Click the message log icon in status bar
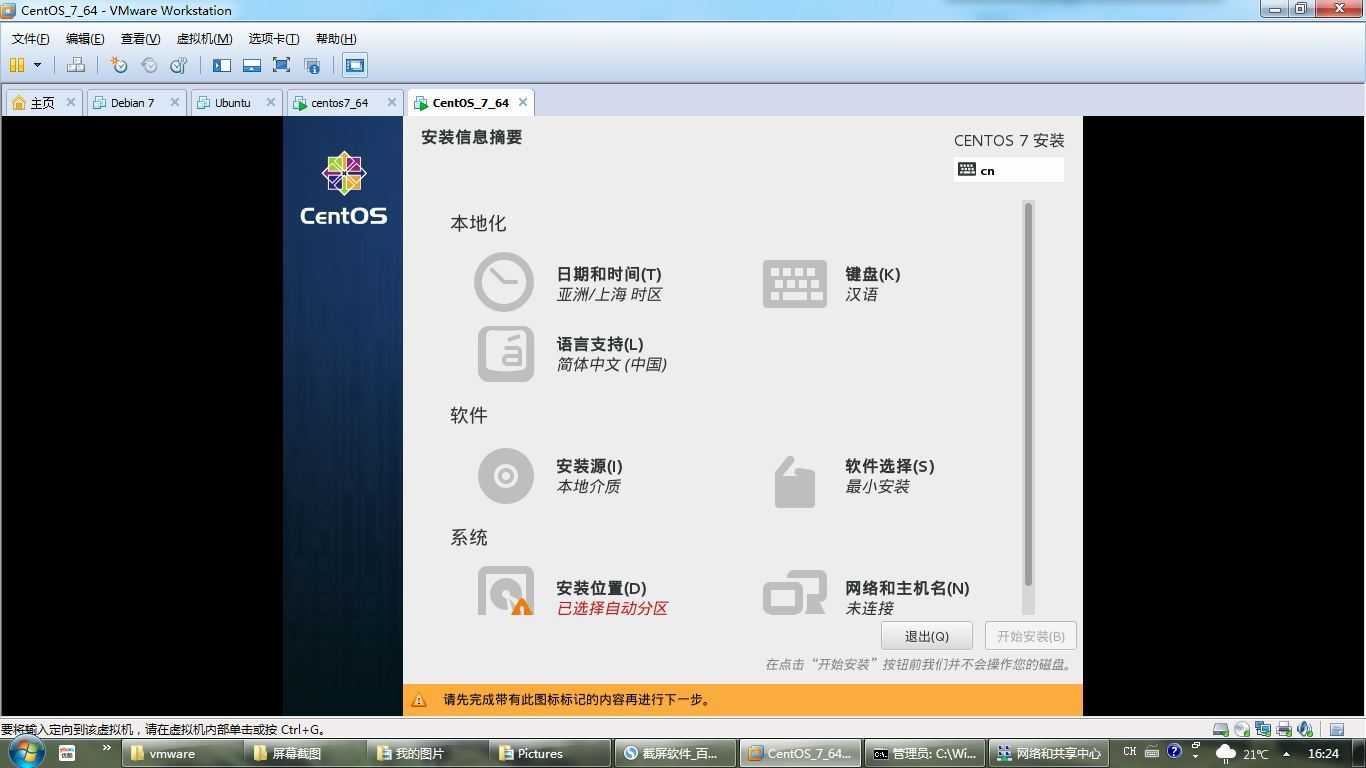The width and height of the screenshot is (1366, 768). (1336, 729)
